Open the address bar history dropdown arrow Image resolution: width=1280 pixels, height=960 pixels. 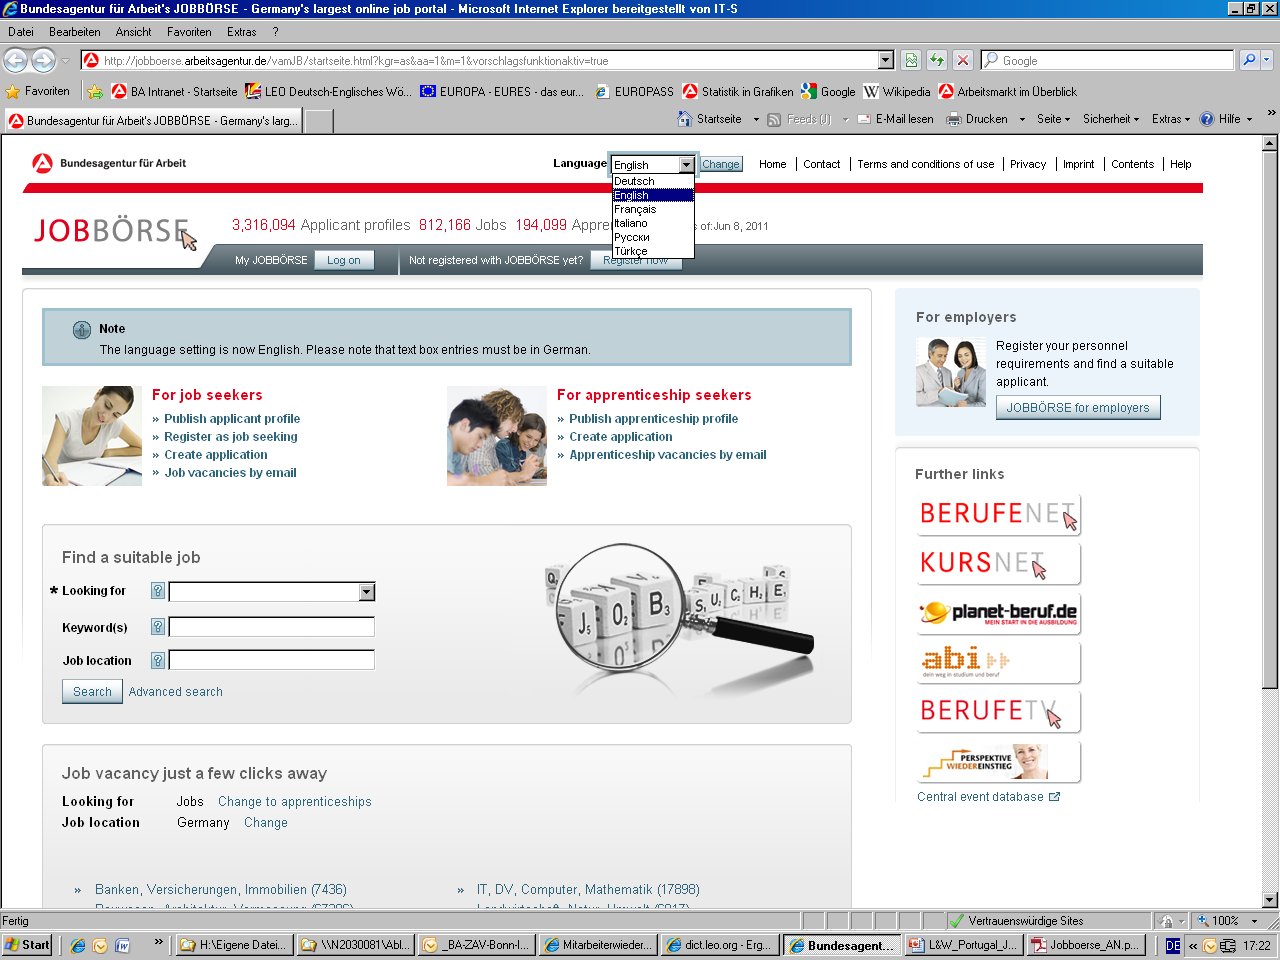pos(885,60)
